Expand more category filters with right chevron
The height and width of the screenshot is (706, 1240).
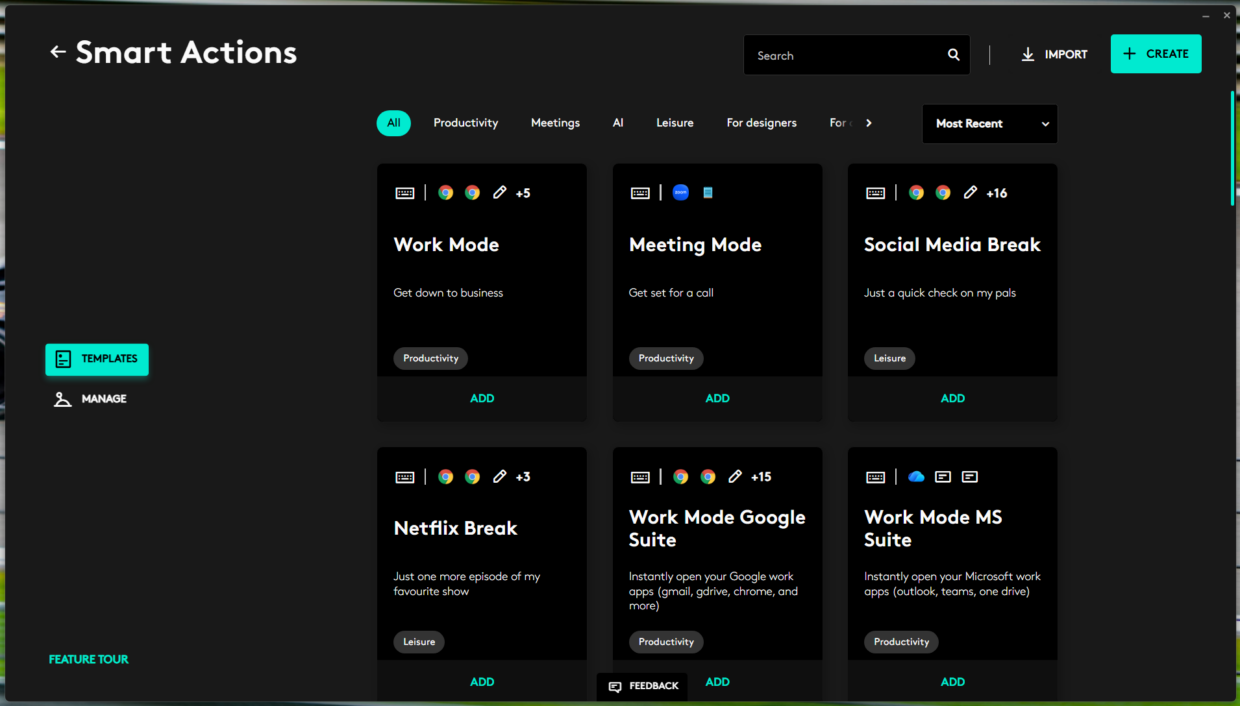click(x=869, y=123)
